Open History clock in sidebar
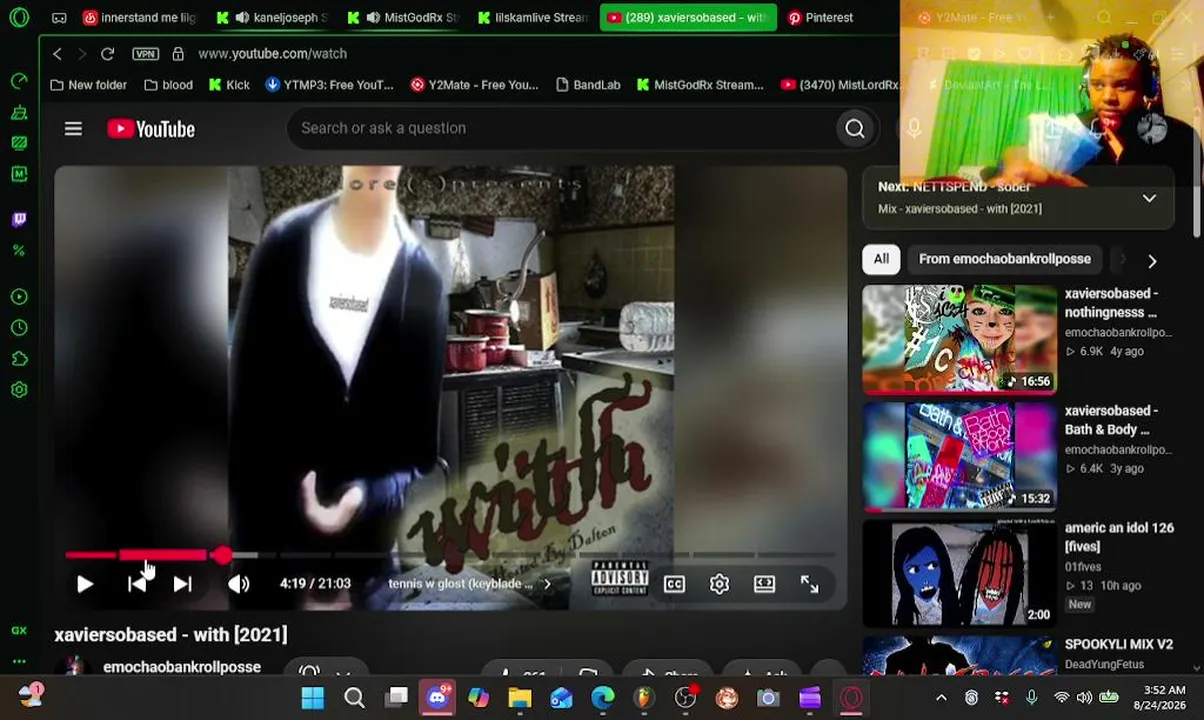Image resolution: width=1204 pixels, height=720 pixels. click(19, 328)
